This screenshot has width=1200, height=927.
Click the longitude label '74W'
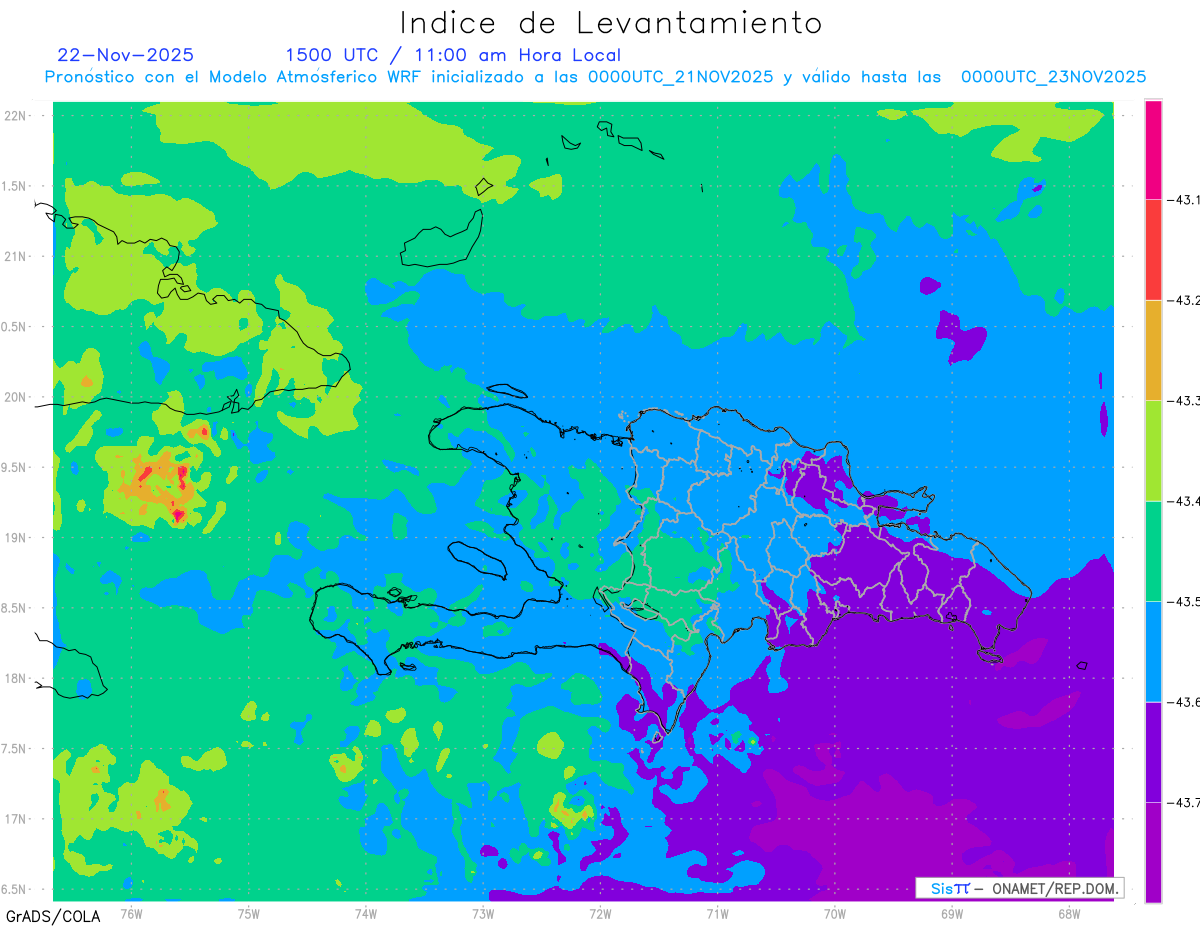click(x=366, y=913)
